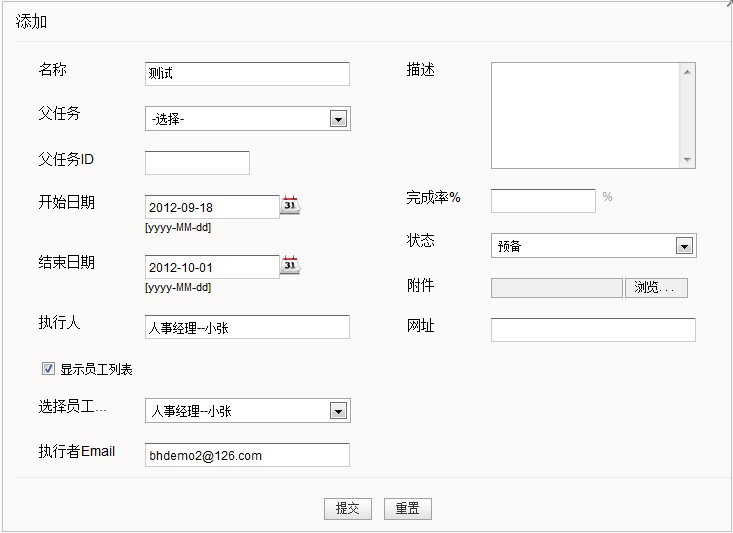The width and height of the screenshot is (733, 533).
Task: Focus the 执行人 text field
Action: [x=247, y=327]
